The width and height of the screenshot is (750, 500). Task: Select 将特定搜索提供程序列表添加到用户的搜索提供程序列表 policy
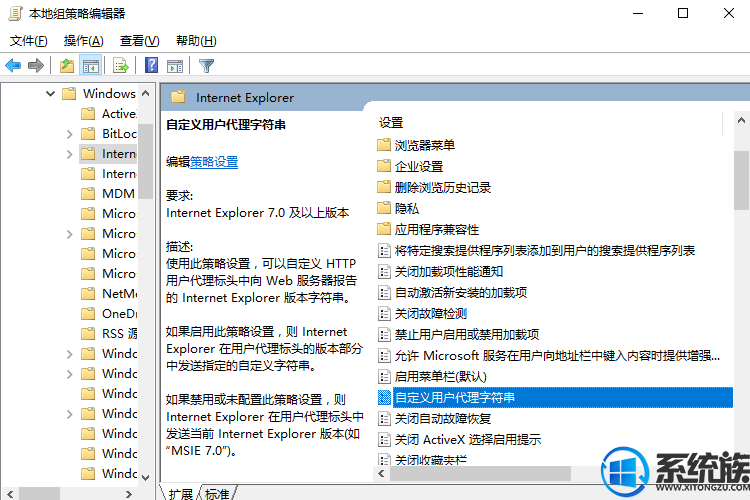pyautogui.click(x=544, y=250)
